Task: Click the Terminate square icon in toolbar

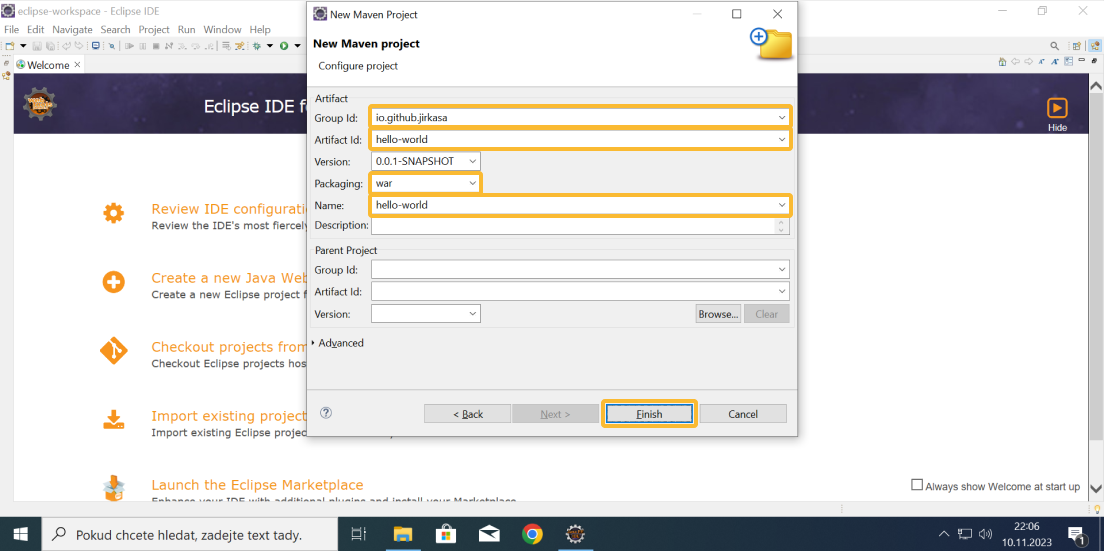Action: tap(156, 46)
